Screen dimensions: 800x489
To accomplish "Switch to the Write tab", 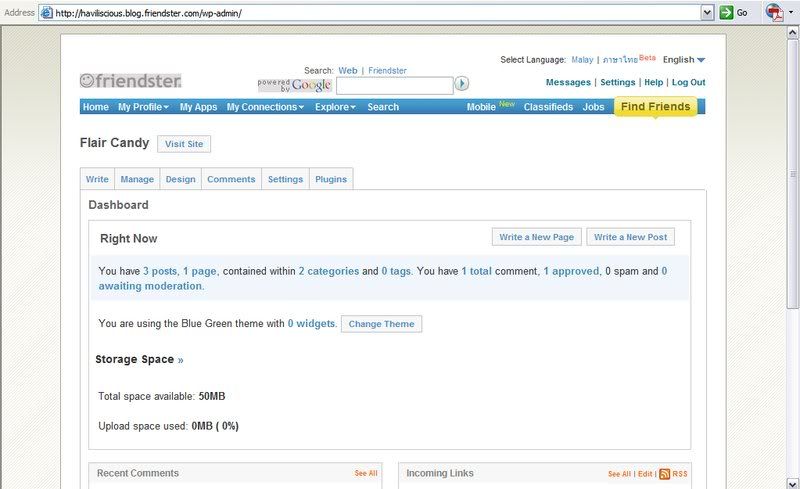I will 97,179.
